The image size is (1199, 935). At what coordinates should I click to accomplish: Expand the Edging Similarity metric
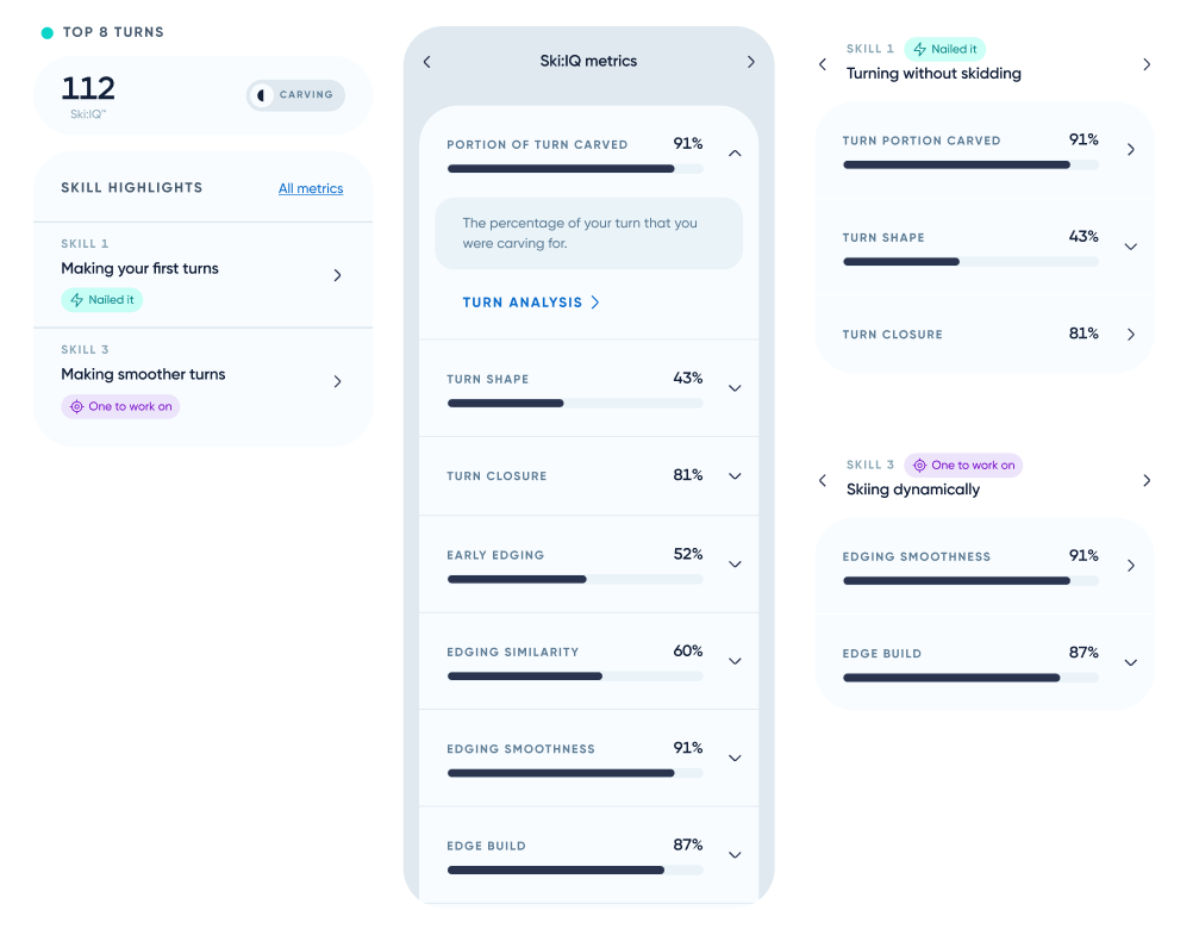click(x=735, y=661)
